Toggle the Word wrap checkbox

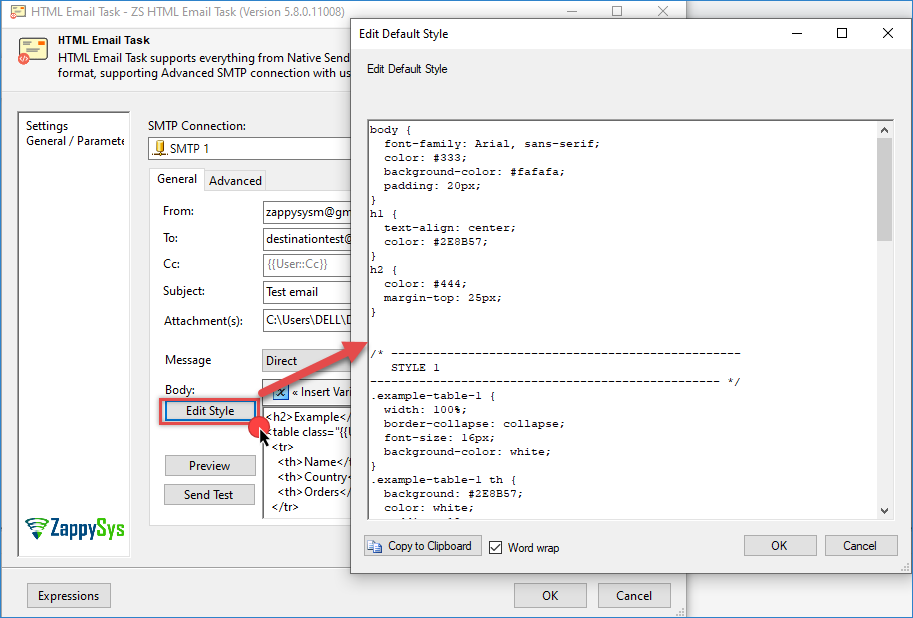[x=496, y=547]
